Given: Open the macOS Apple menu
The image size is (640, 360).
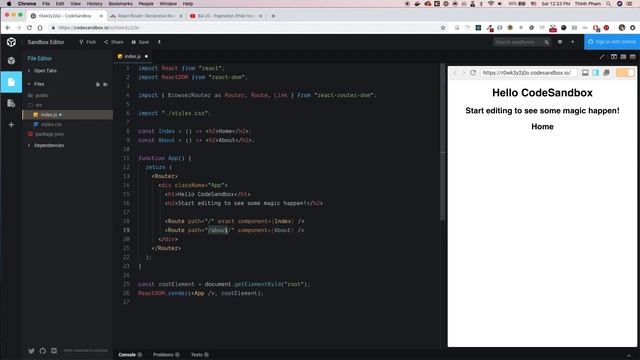Looking at the screenshot, I should [x=9, y=4].
